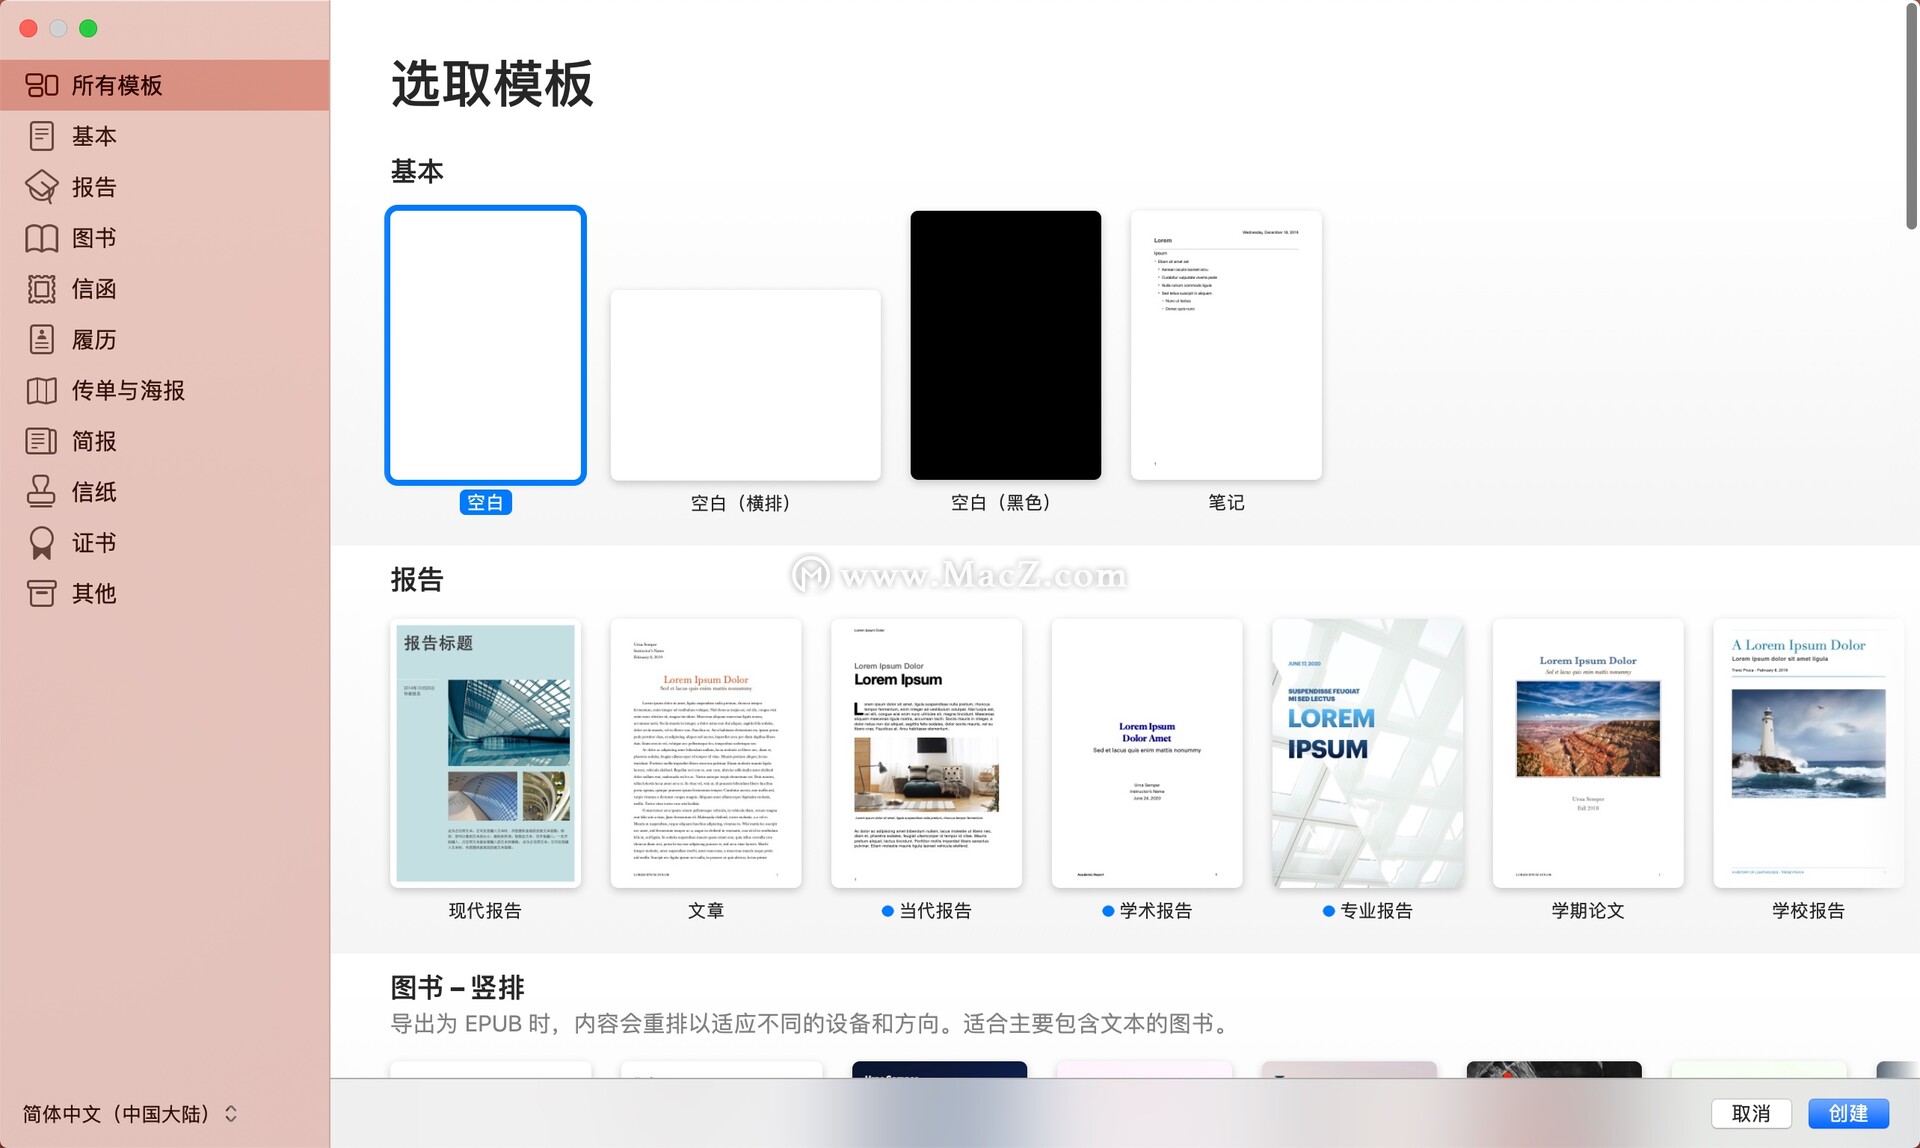The height and width of the screenshot is (1148, 1920).
Task: Select the 信函 sidebar label
Action: [x=94, y=289]
